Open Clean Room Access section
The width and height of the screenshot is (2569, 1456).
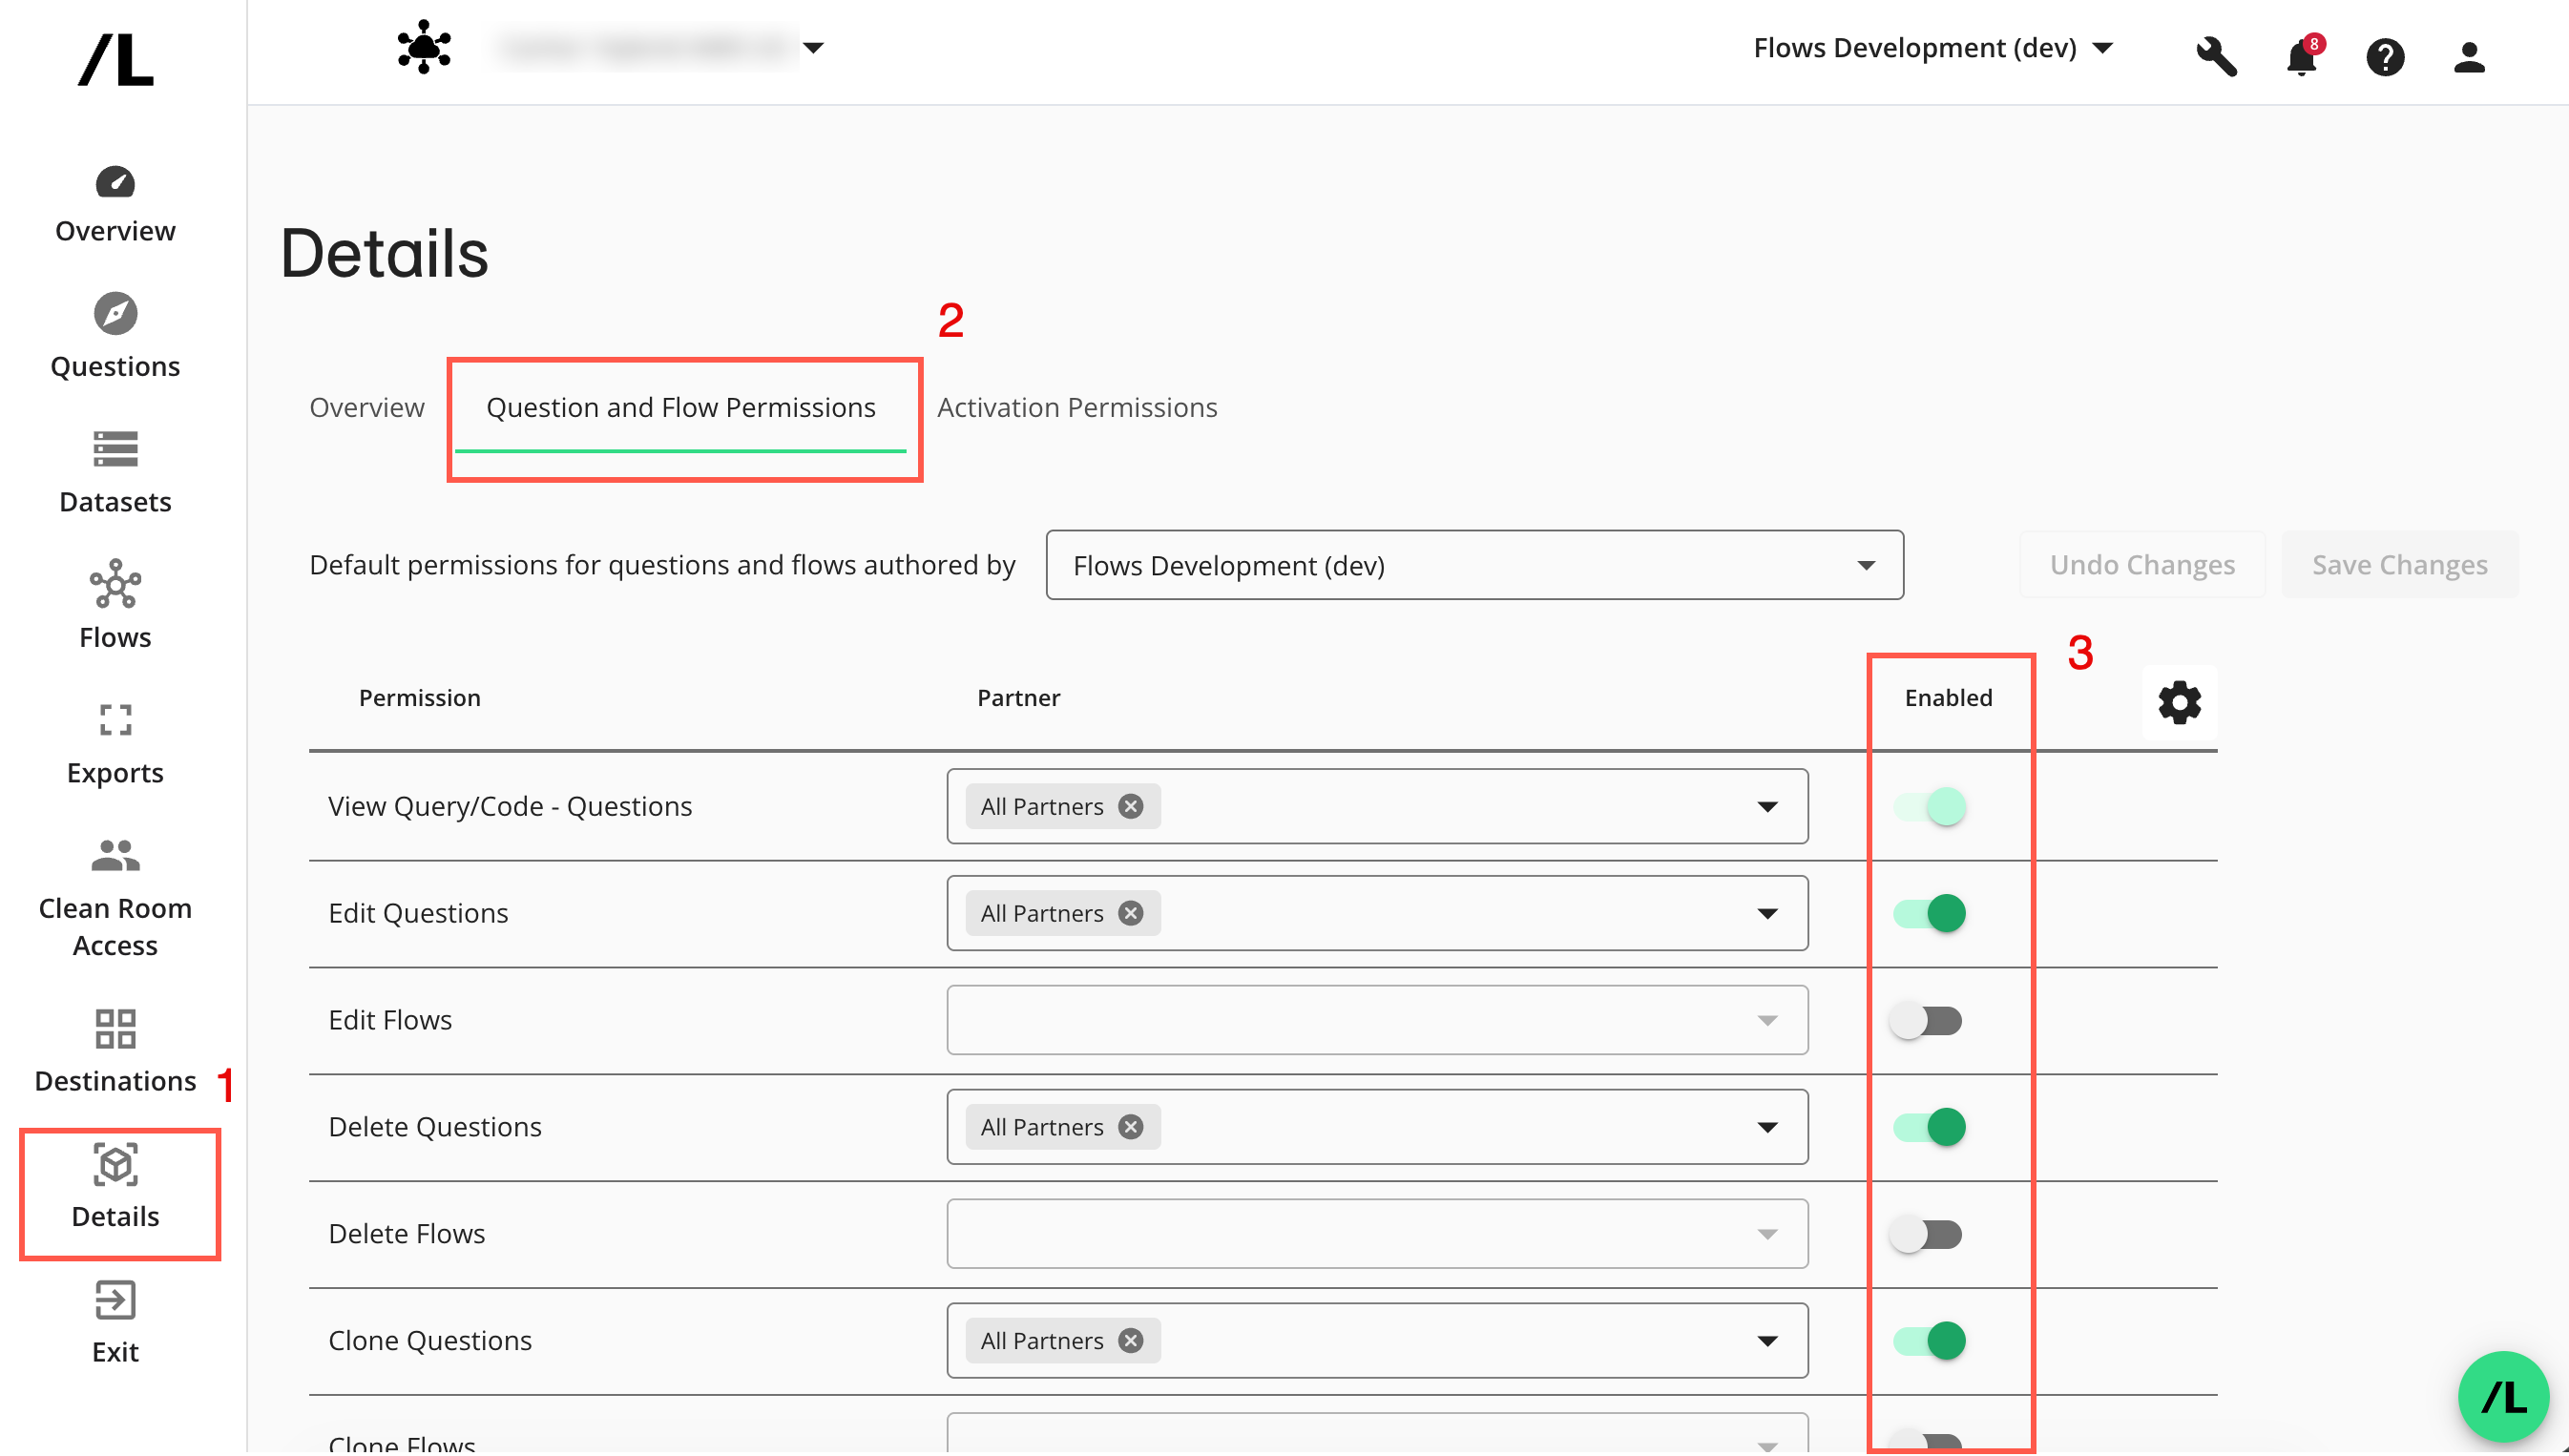coord(115,898)
